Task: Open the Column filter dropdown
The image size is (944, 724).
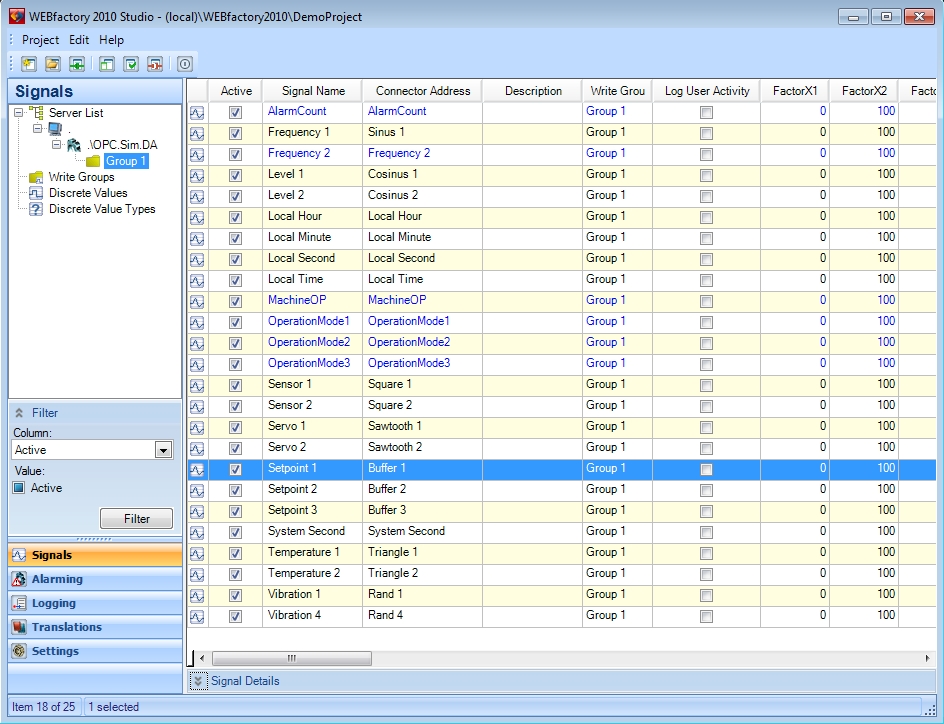Action: click(164, 451)
